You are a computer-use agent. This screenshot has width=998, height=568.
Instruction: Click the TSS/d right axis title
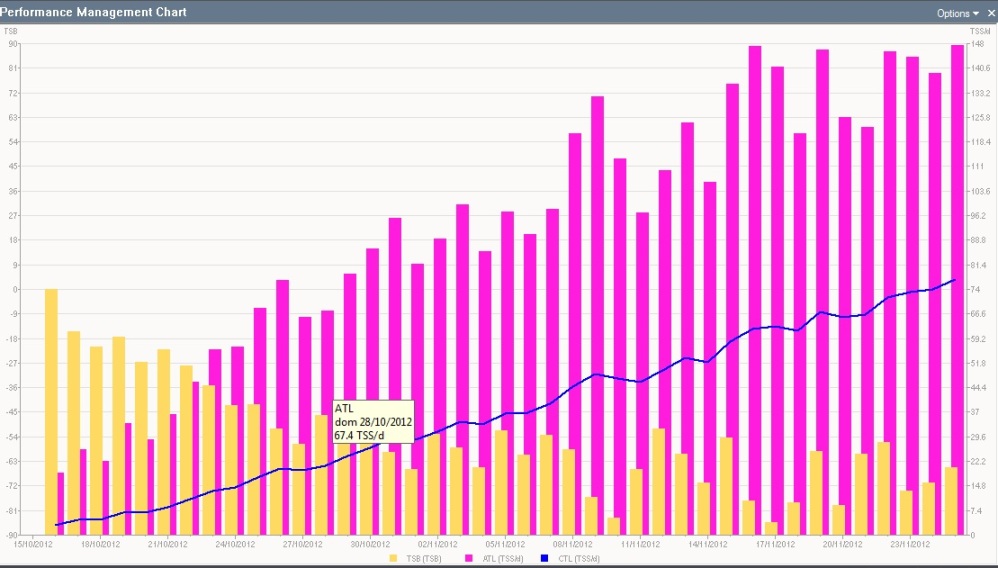980,32
